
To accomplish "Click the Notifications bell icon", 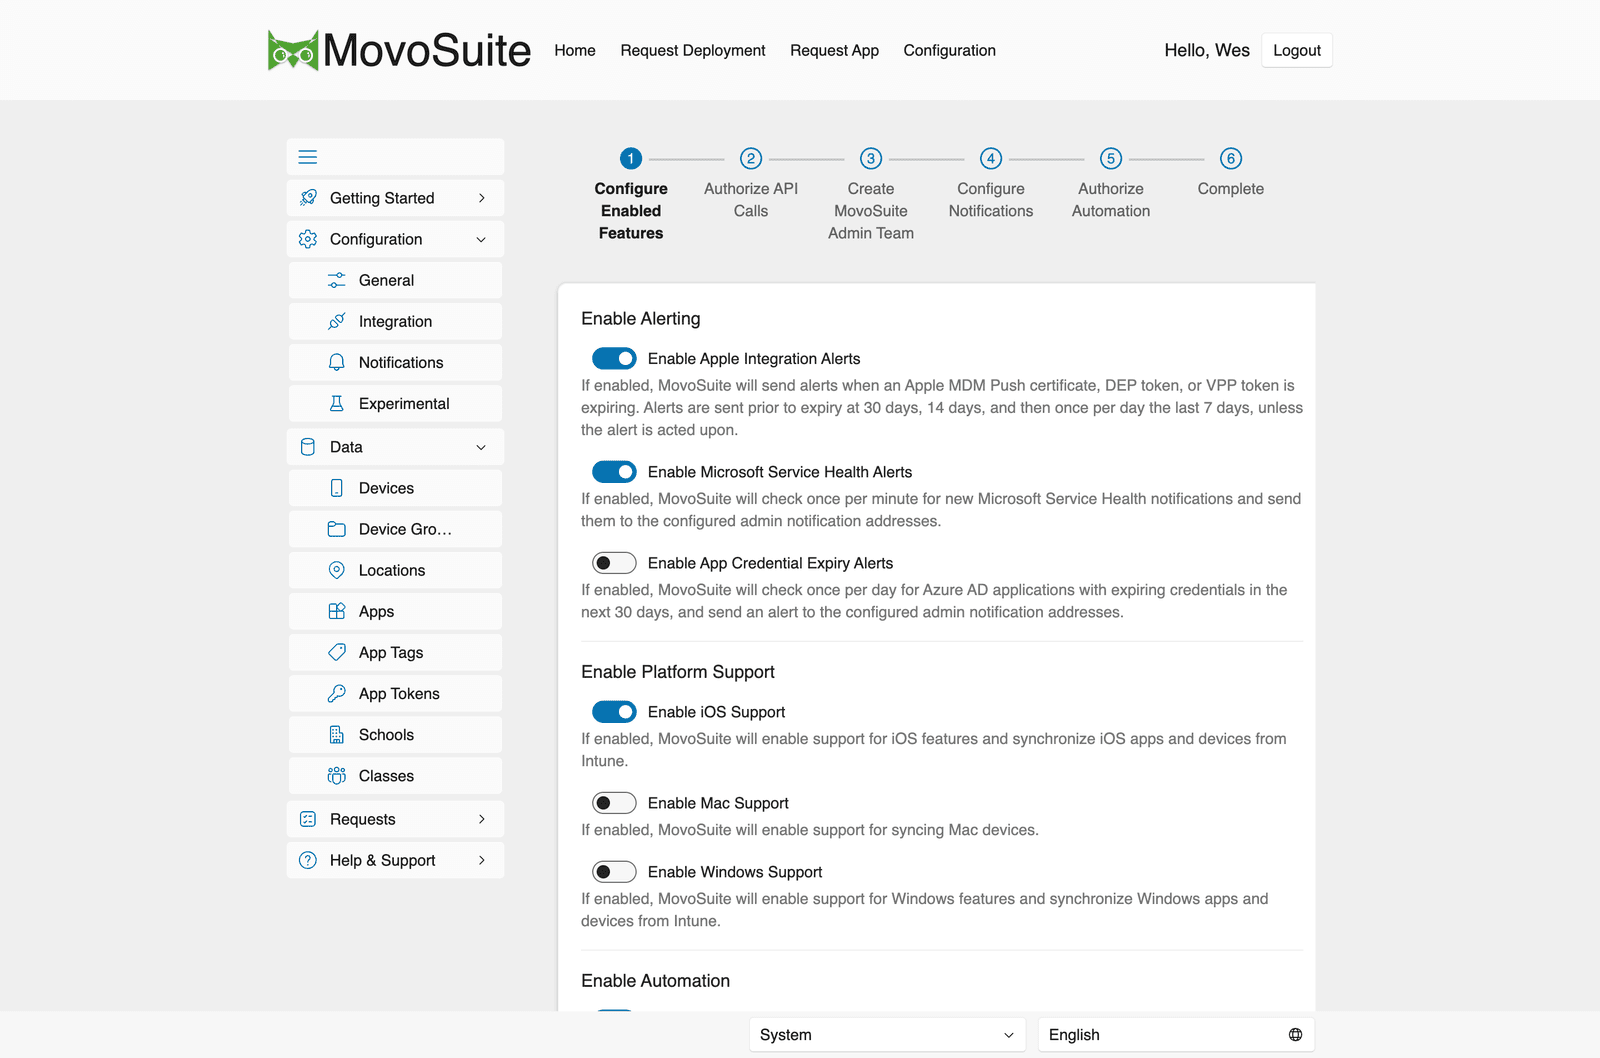I will [x=337, y=362].
